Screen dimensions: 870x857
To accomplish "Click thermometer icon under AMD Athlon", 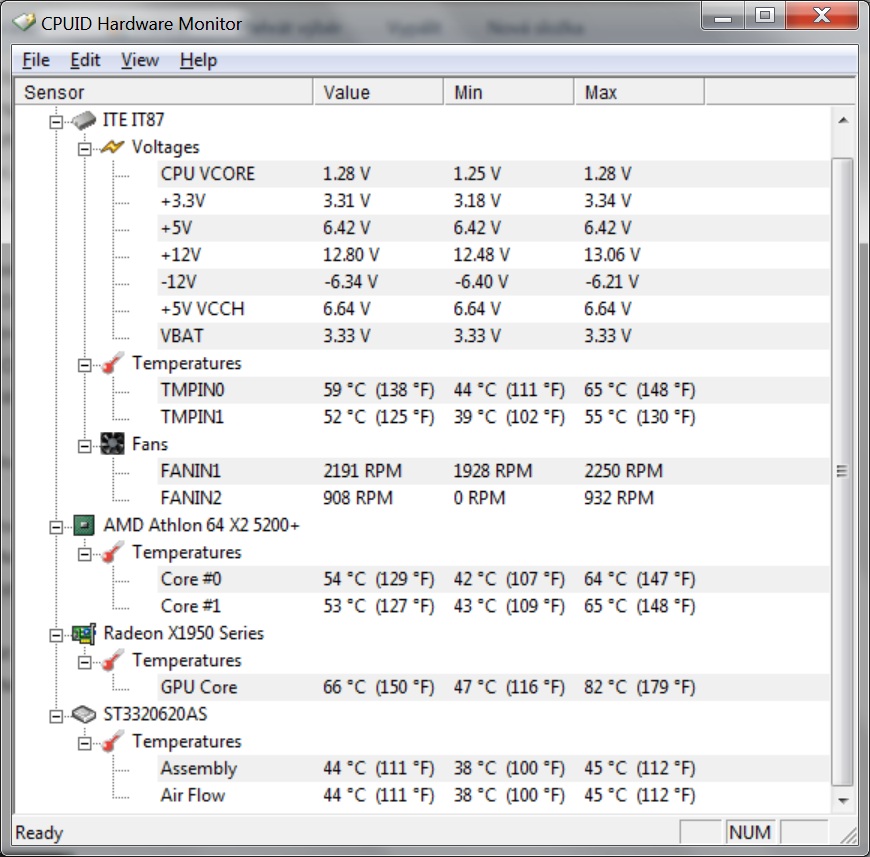I will point(113,552).
